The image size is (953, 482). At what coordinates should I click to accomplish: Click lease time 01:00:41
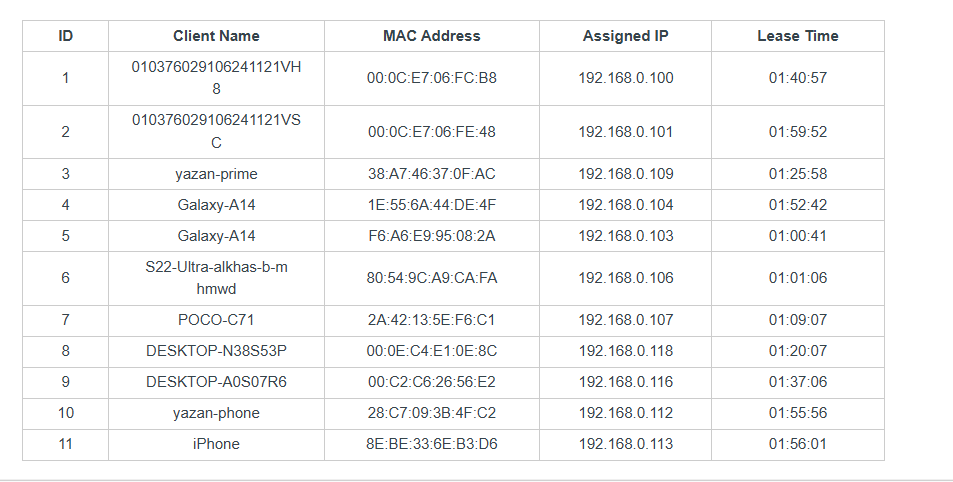(x=797, y=236)
